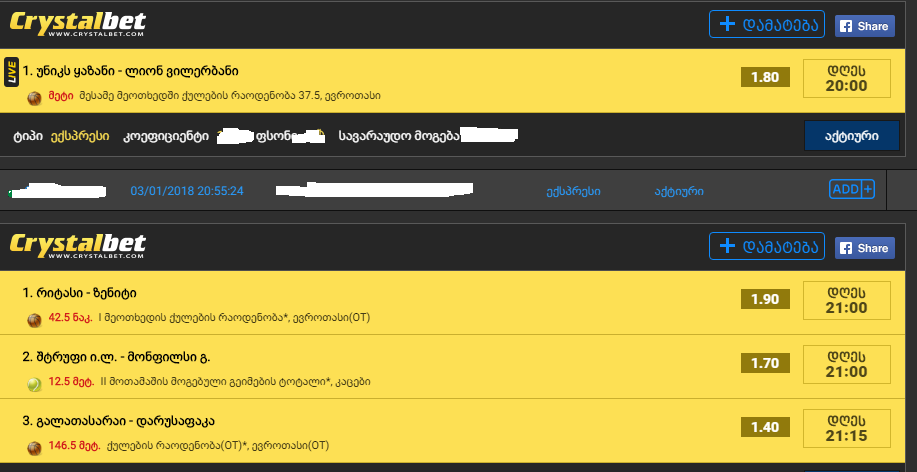Click the Crystalbet logo in the top slip
Screen dimensions: 917x472
point(77,25)
